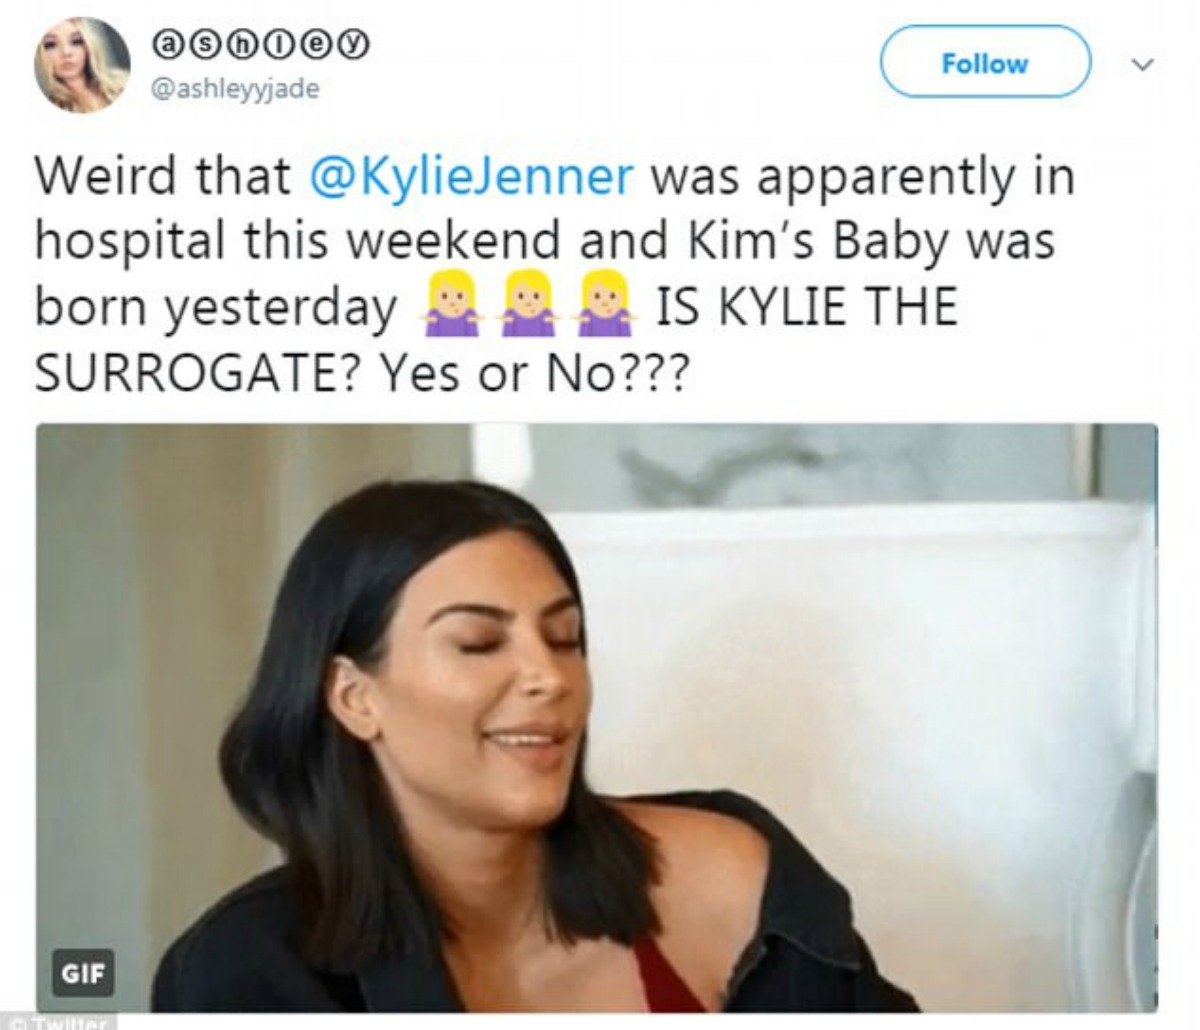Click the first shrugging woman emoji
This screenshot has height=1030, width=1200.
click(x=452, y=307)
